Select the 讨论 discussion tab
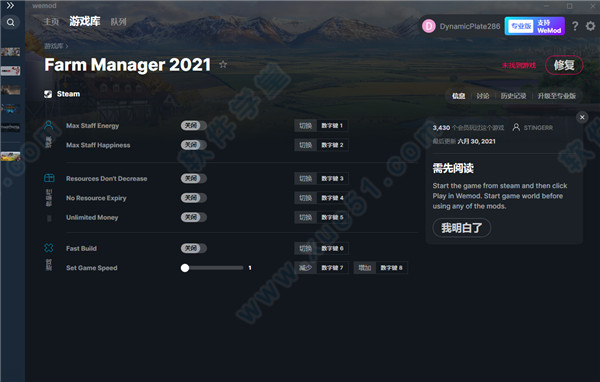600x382 pixels. pyautogui.click(x=483, y=96)
